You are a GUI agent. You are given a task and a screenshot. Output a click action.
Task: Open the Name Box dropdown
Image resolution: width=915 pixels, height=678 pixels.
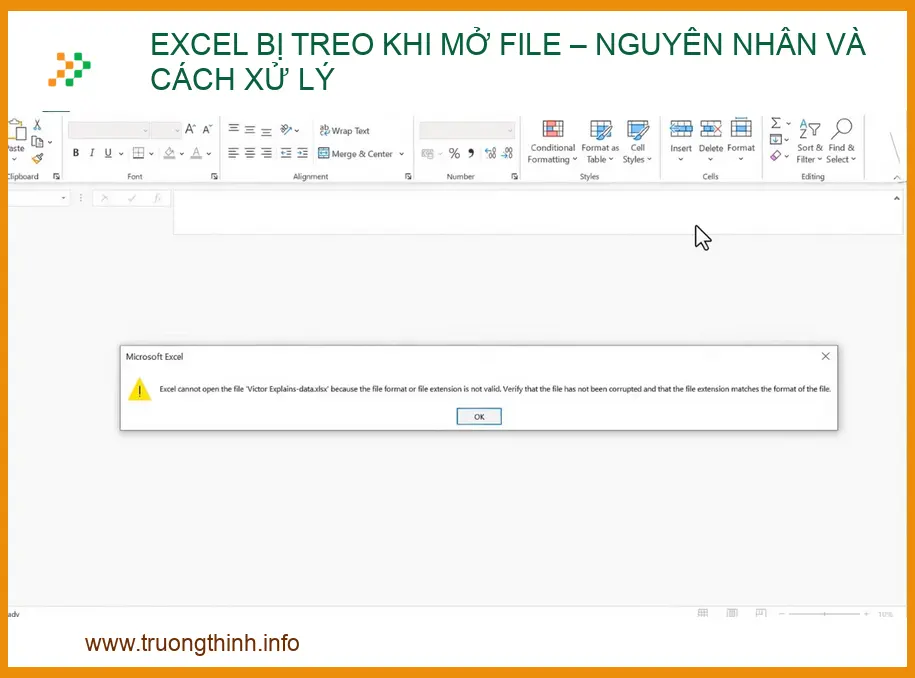point(63,198)
